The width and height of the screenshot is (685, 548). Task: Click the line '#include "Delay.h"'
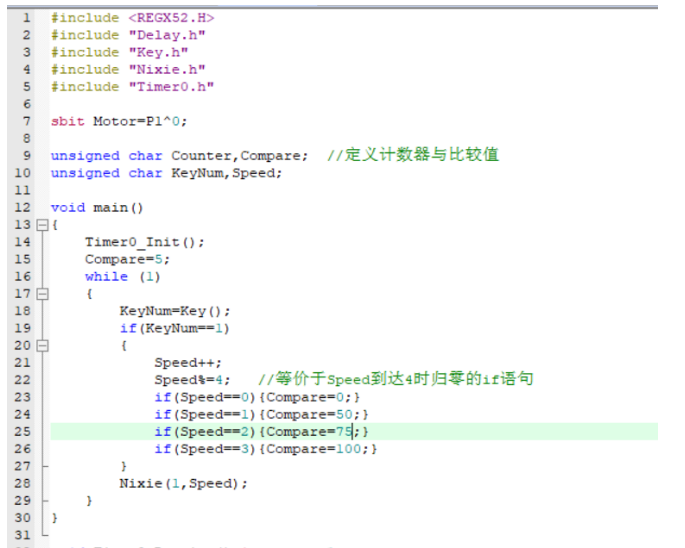[128, 35]
